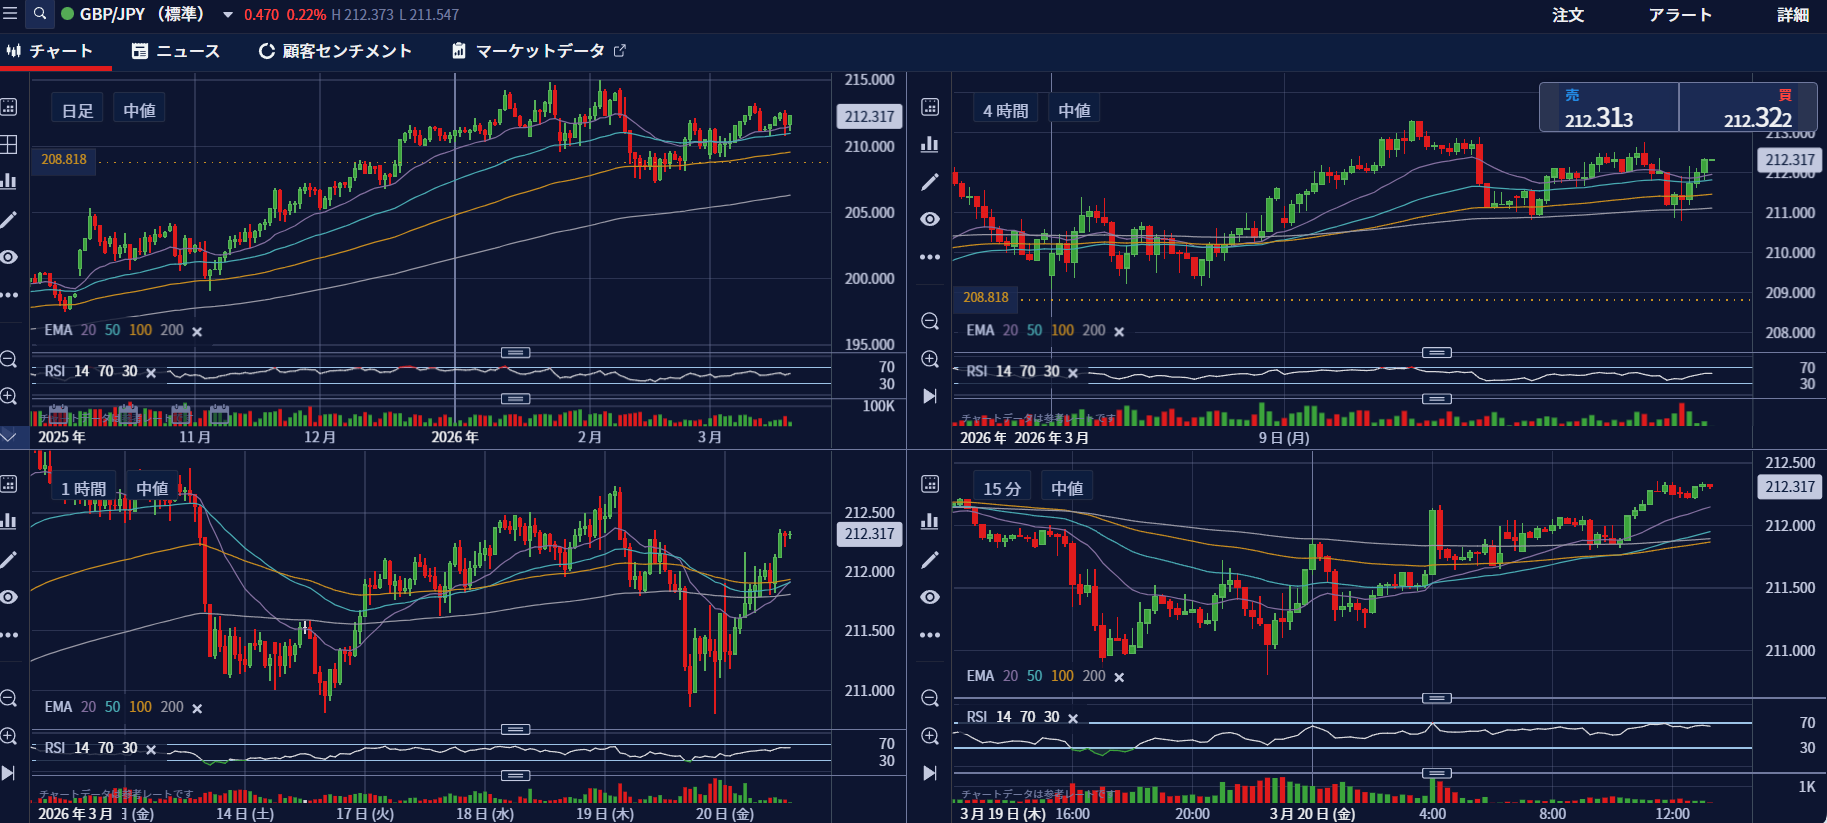Toggle the eye visibility icon on the 4時間 chart
This screenshot has width=1827, height=823.
click(930, 219)
